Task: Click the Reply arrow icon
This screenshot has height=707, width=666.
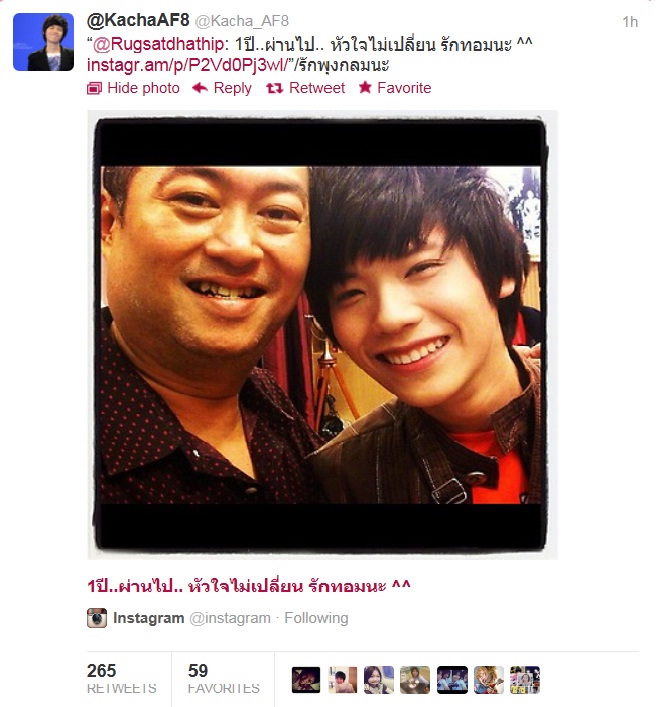Action: [x=200, y=88]
